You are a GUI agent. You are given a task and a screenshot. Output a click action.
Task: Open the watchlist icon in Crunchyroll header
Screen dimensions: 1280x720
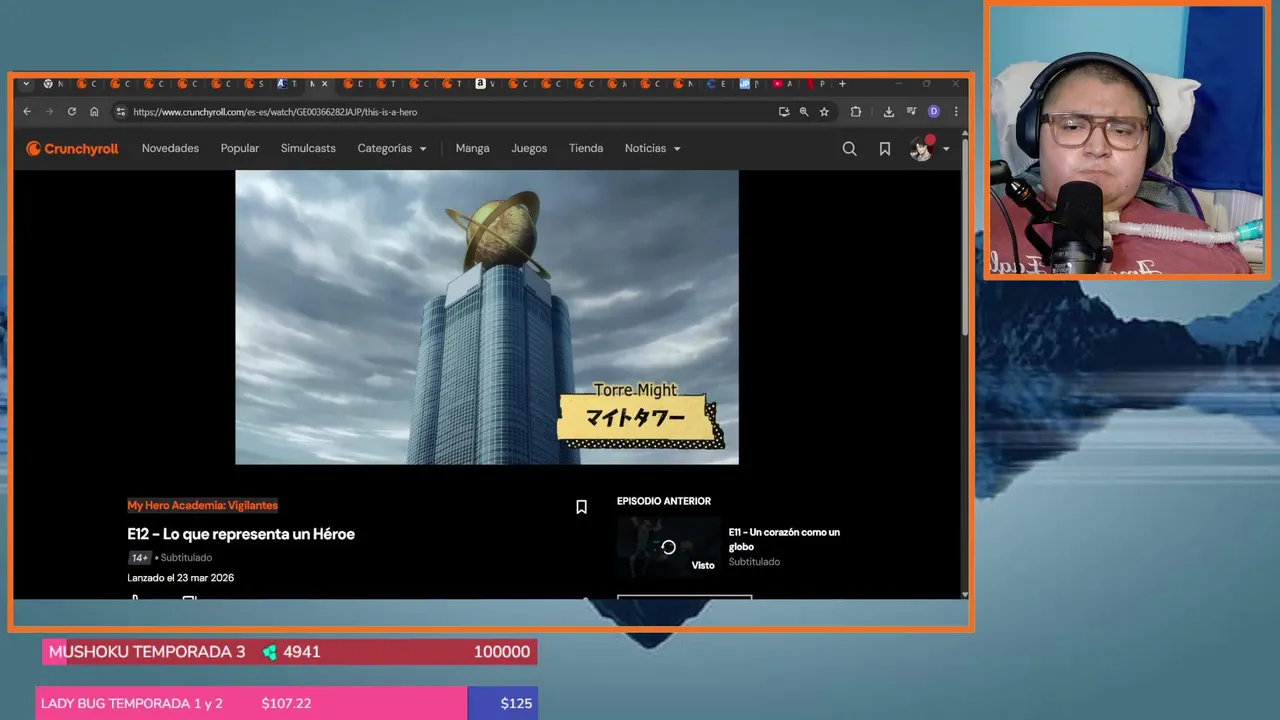click(885, 149)
